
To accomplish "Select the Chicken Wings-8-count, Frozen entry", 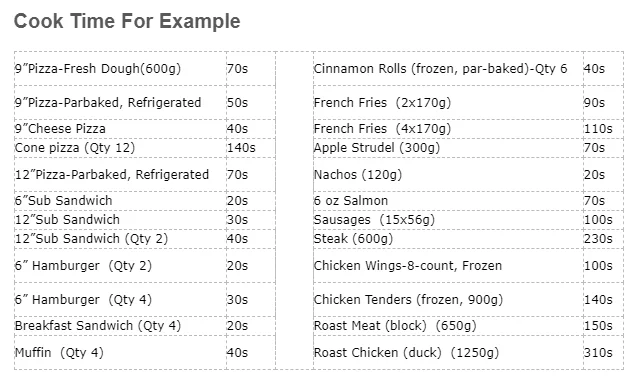I will click(x=408, y=266).
